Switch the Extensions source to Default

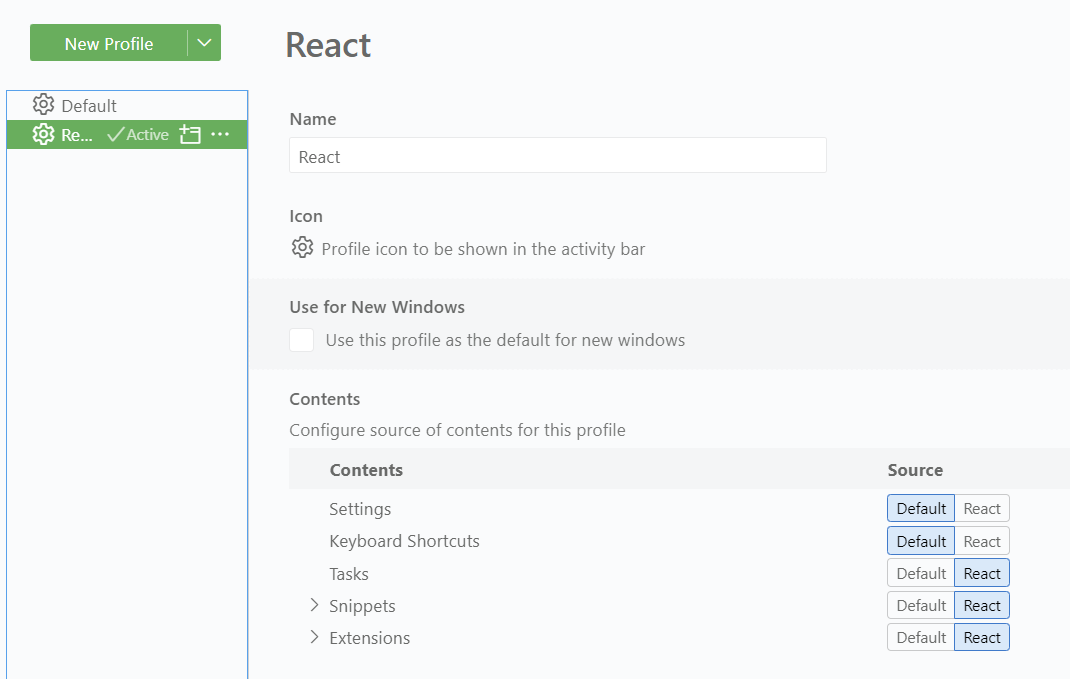click(919, 637)
